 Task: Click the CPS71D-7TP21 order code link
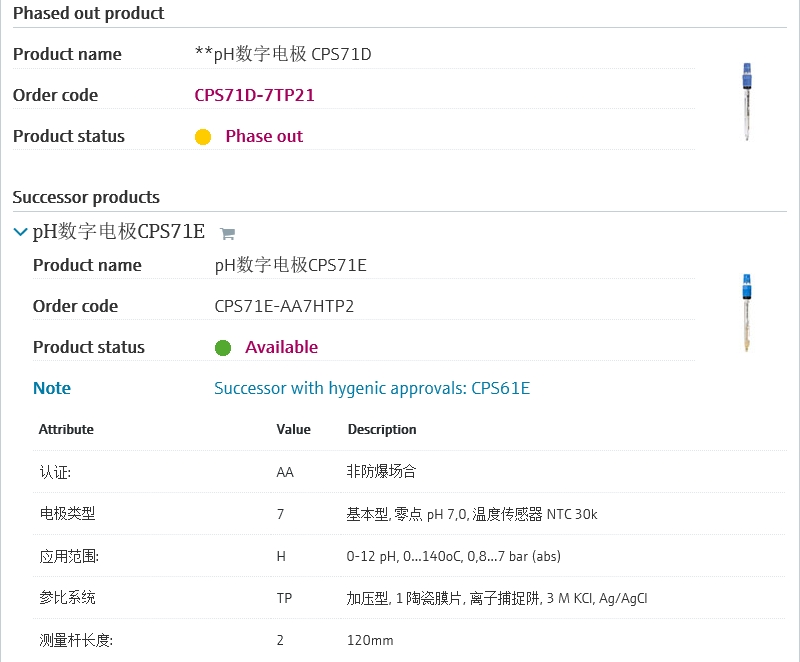[x=254, y=95]
